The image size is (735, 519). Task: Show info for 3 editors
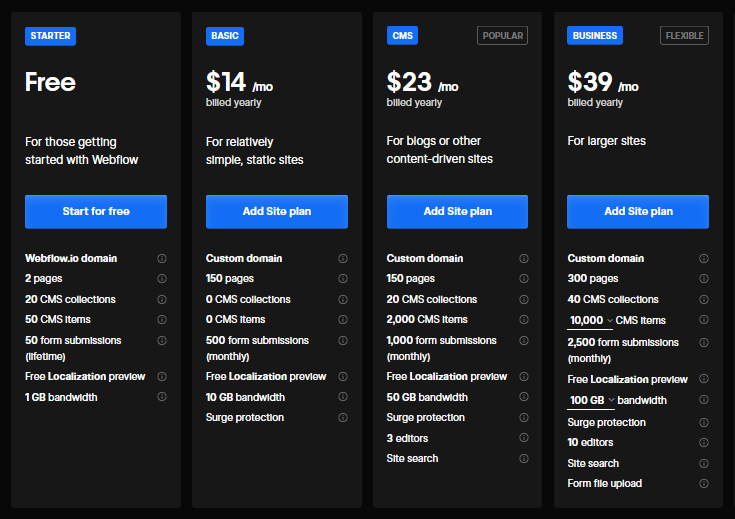524,437
